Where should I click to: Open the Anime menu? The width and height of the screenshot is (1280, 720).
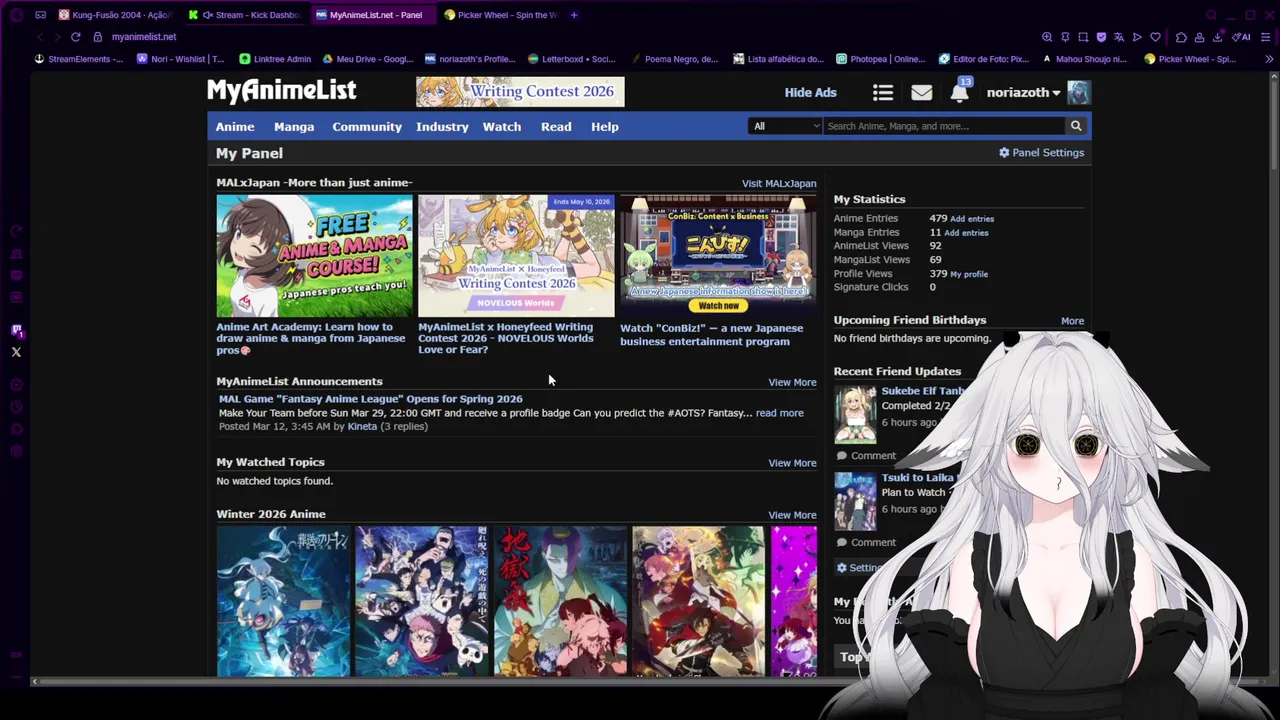(x=235, y=127)
